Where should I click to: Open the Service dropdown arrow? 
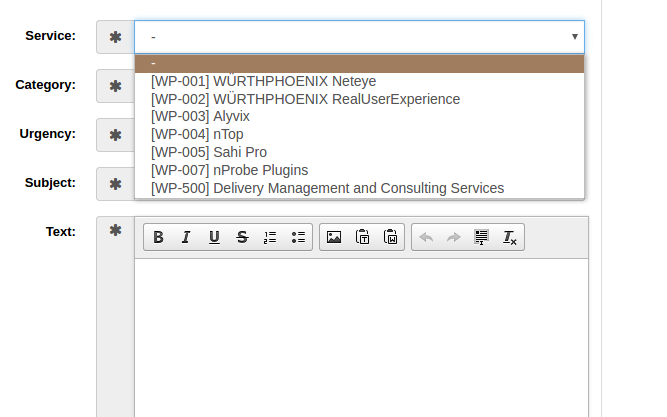(x=575, y=37)
